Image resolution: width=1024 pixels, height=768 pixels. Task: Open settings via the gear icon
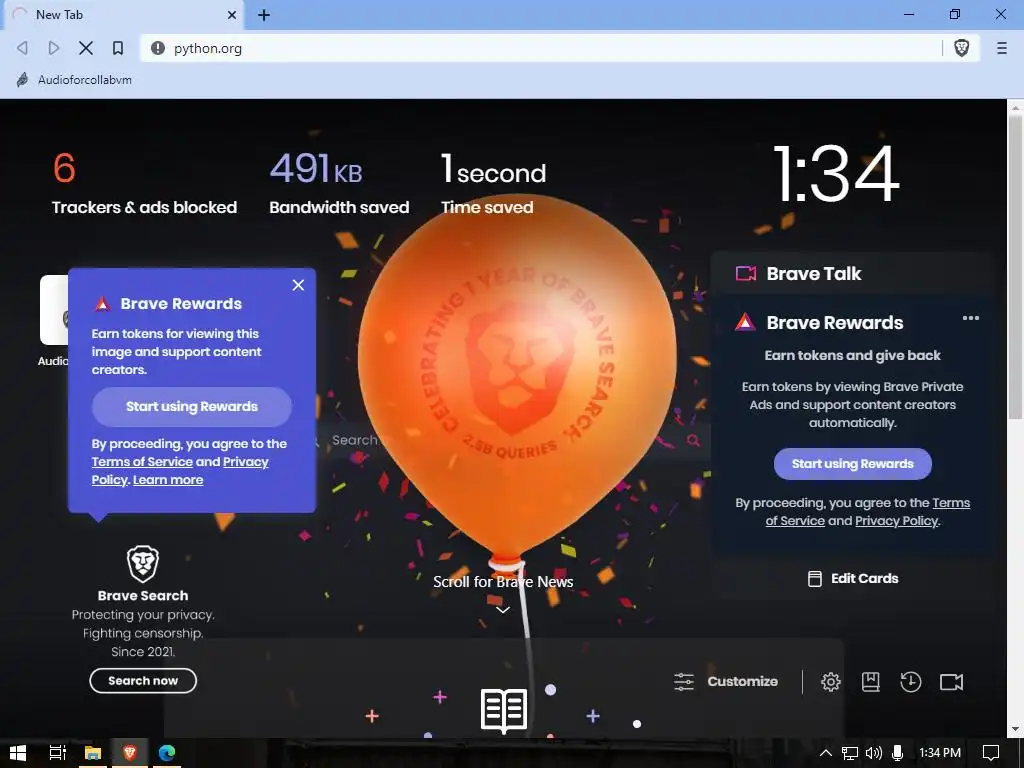click(830, 682)
